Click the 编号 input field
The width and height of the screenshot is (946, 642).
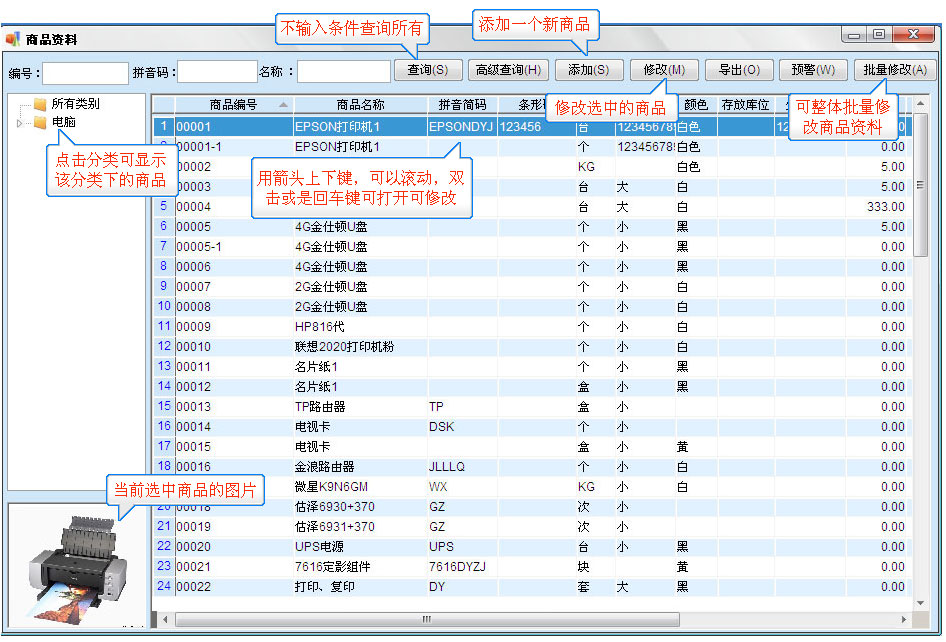point(85,72)
